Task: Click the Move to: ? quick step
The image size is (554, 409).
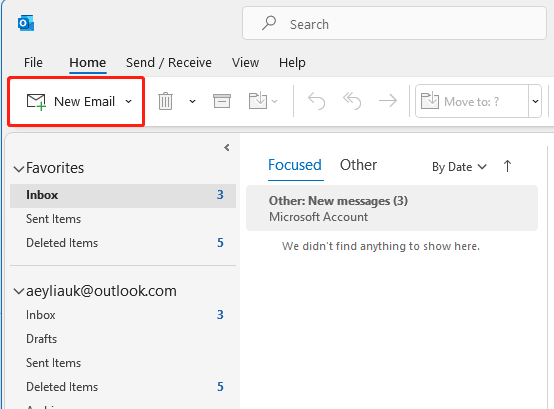Action: click(472, 101)
